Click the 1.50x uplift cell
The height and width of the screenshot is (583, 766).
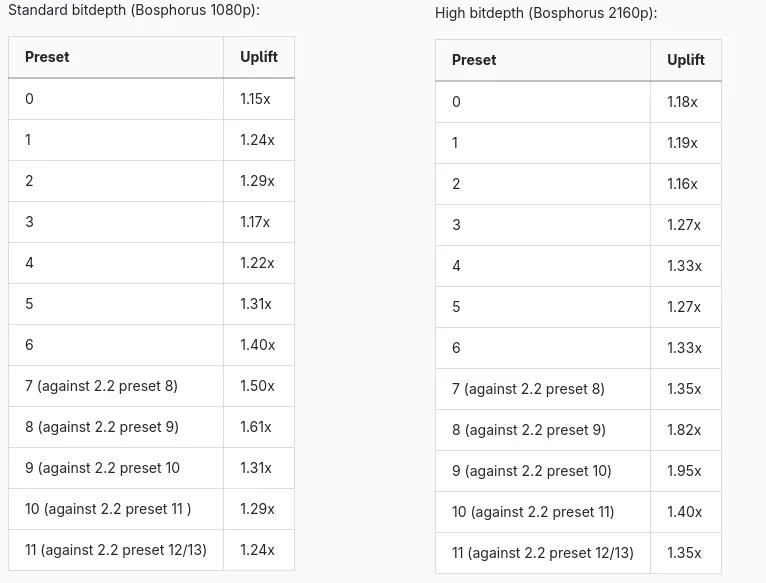(x=257, y=386)
